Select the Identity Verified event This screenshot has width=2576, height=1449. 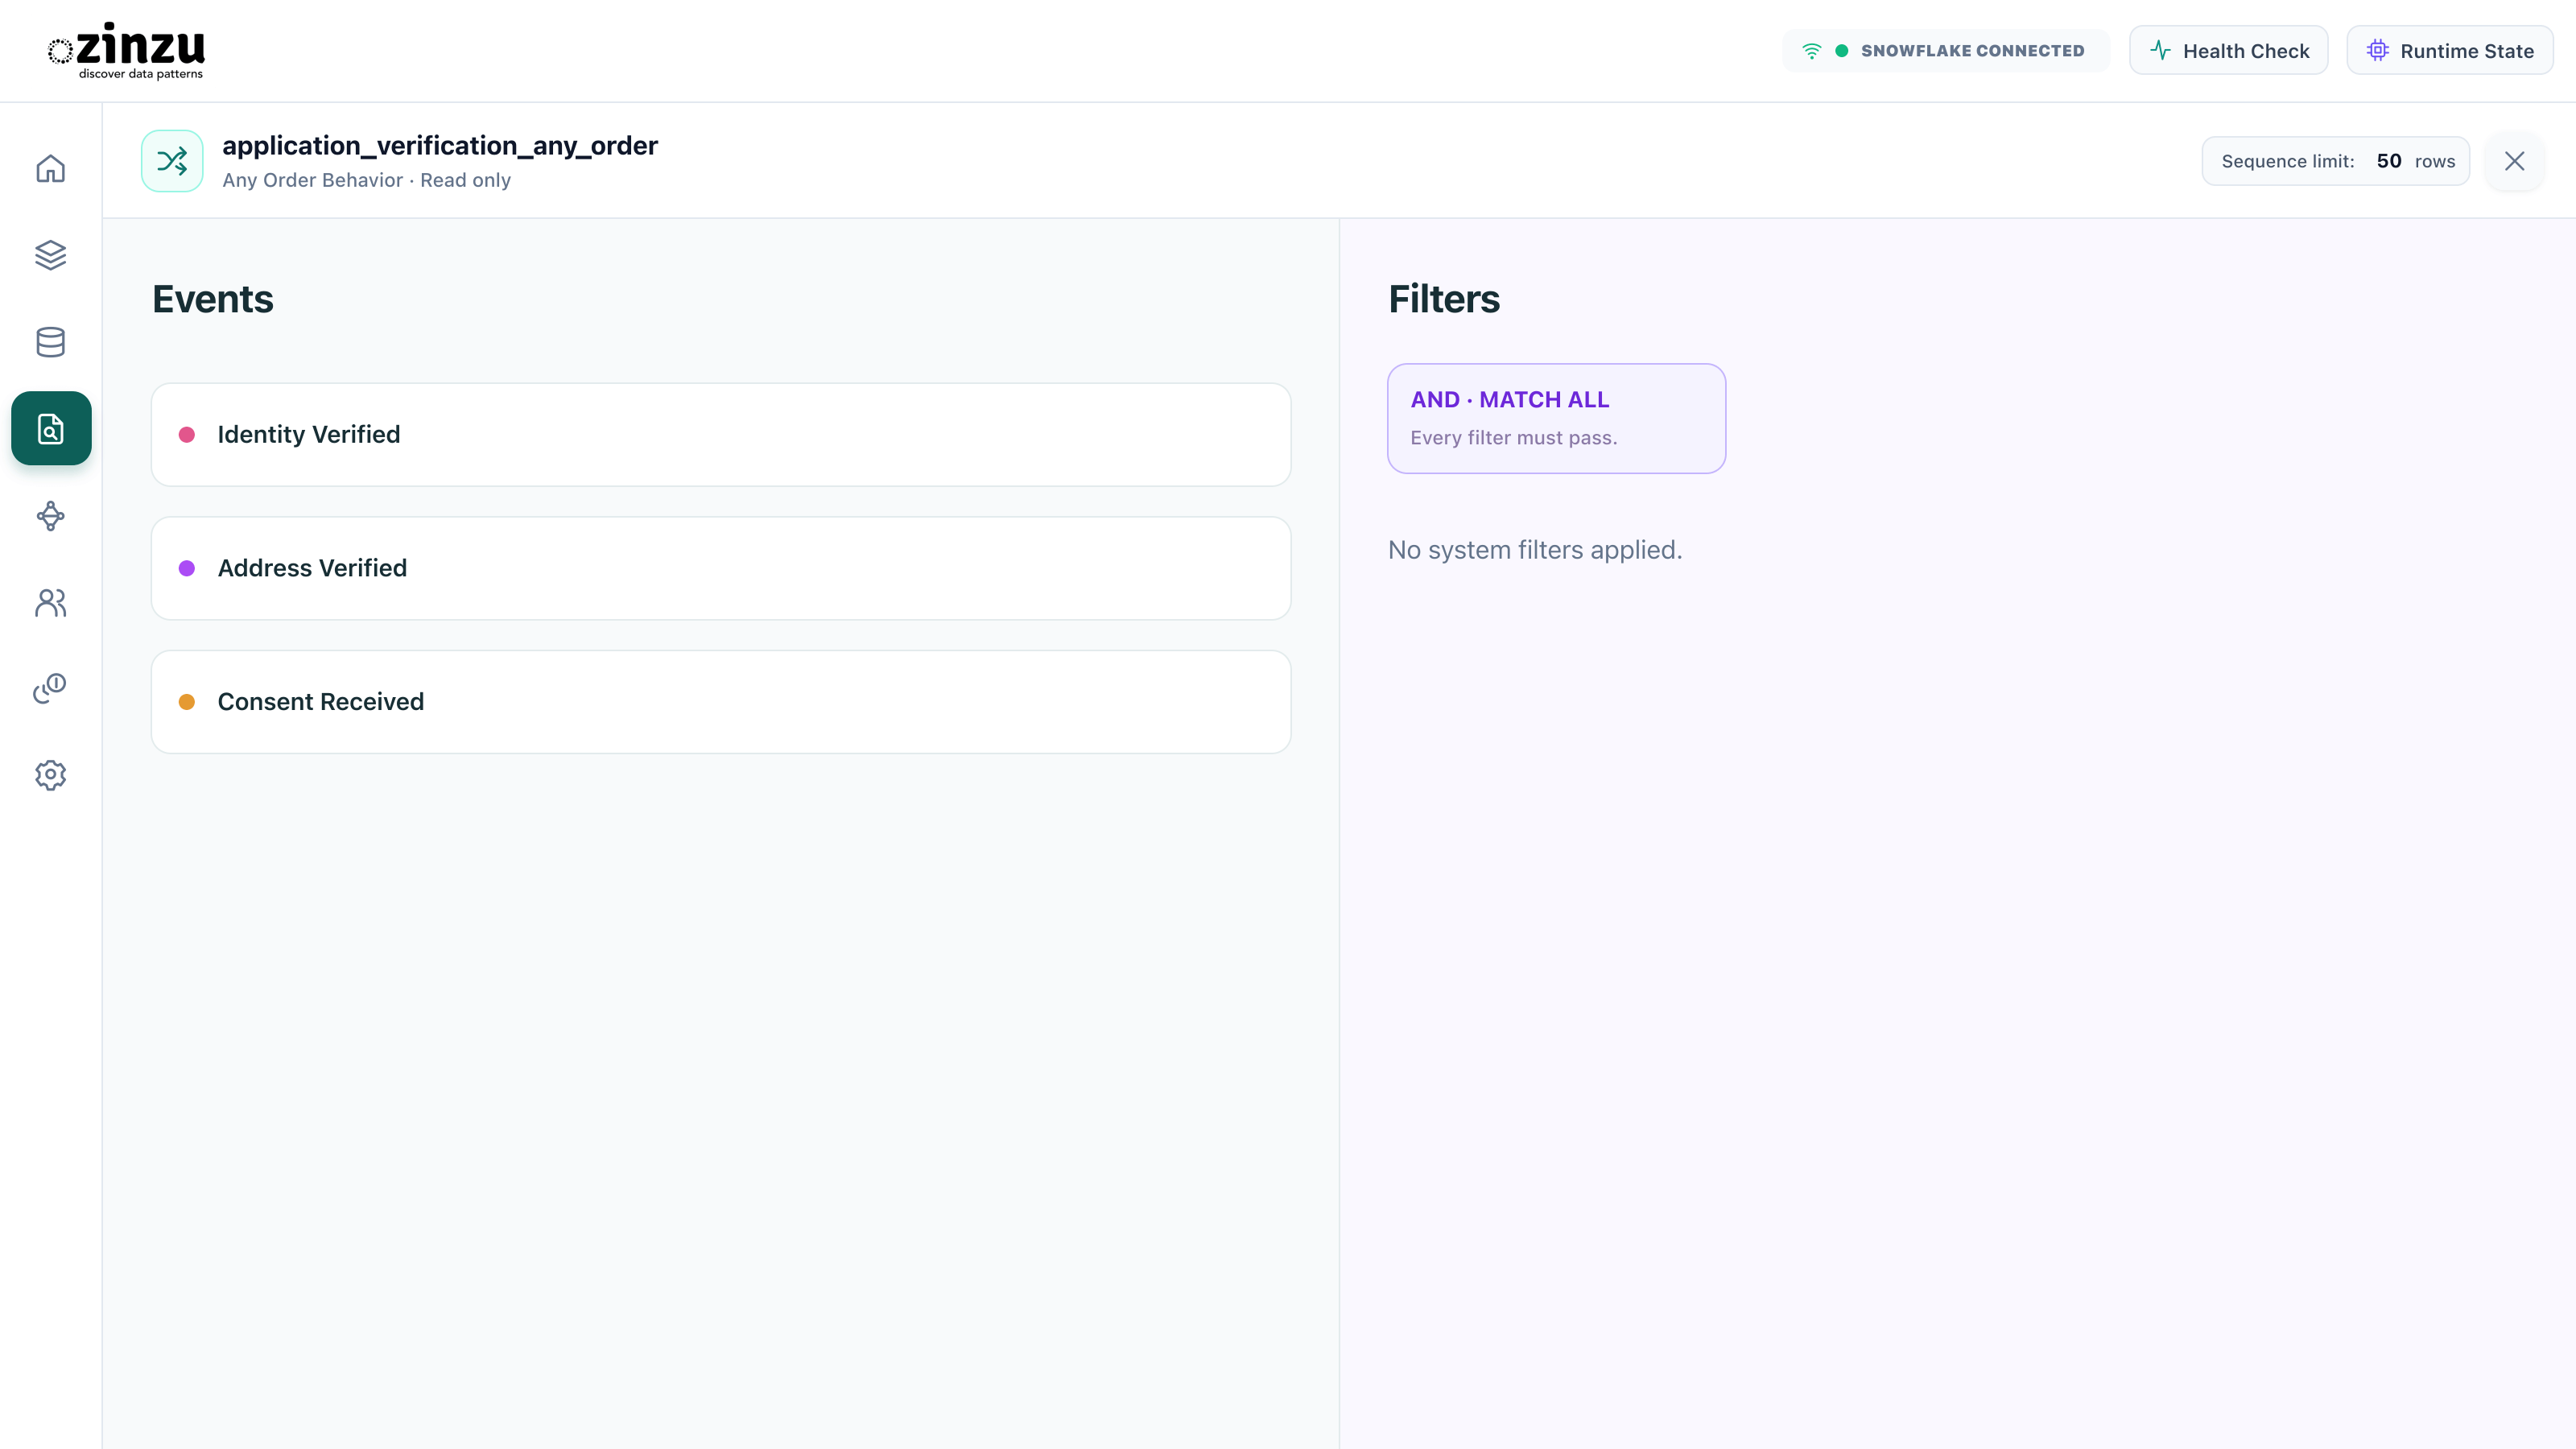pyautogui.click(x=721, y=435)
